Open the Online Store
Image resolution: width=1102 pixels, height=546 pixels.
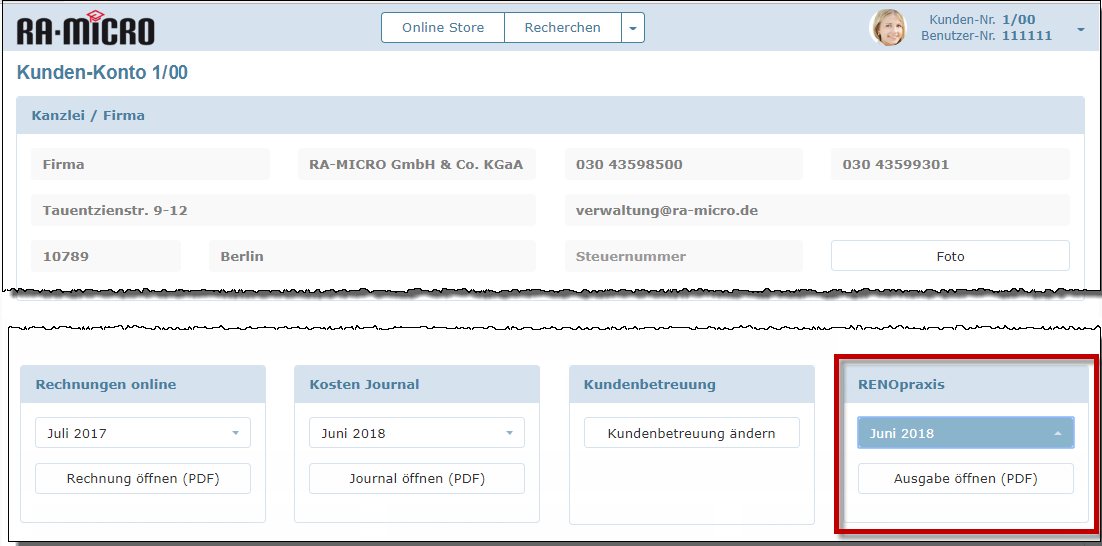[443, 28]
